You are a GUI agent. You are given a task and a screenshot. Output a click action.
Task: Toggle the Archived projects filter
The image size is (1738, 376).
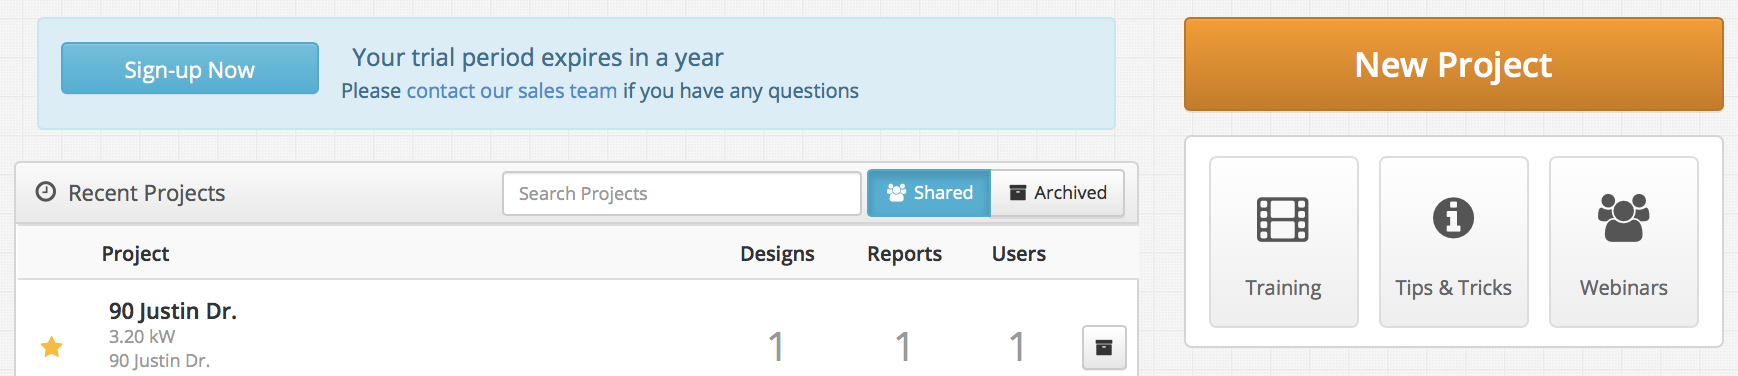[x=1058, y=193]
